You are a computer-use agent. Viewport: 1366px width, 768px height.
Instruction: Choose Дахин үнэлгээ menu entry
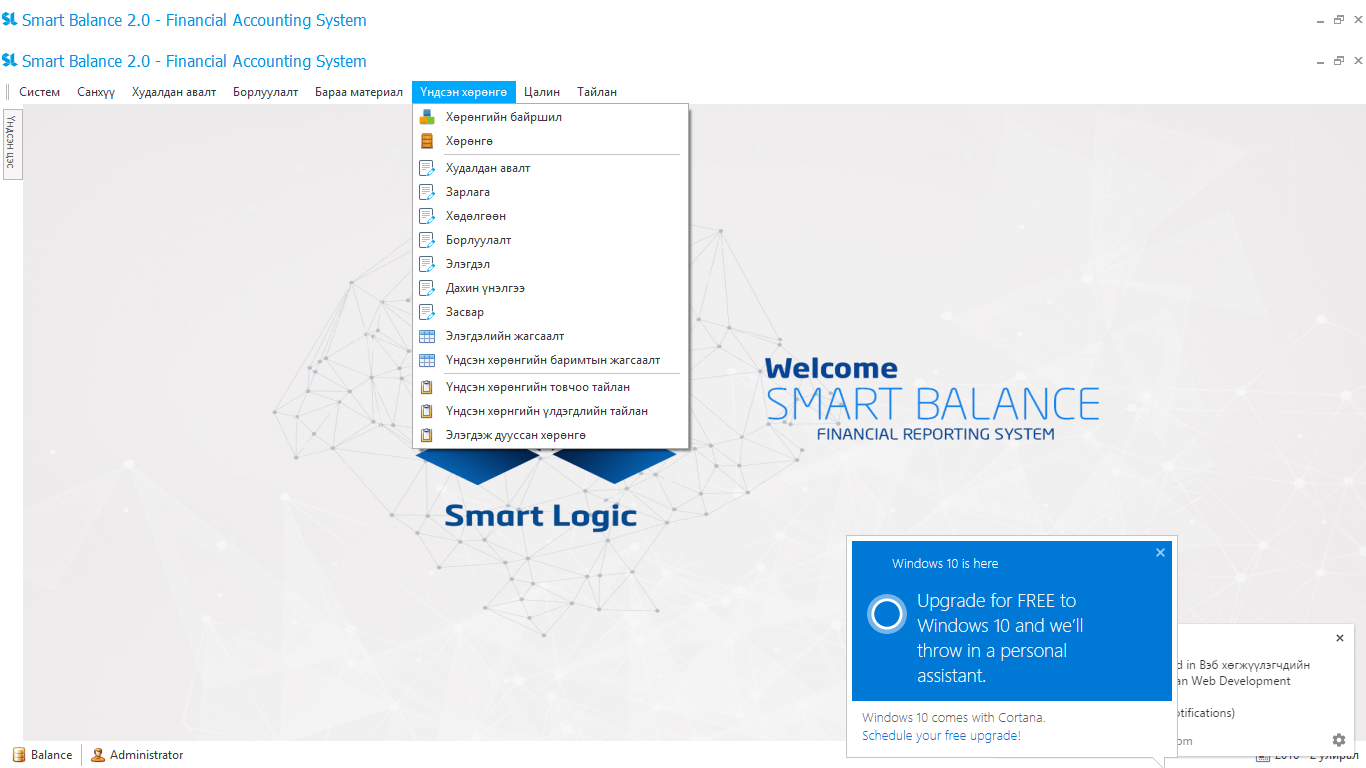click(550, 288)
